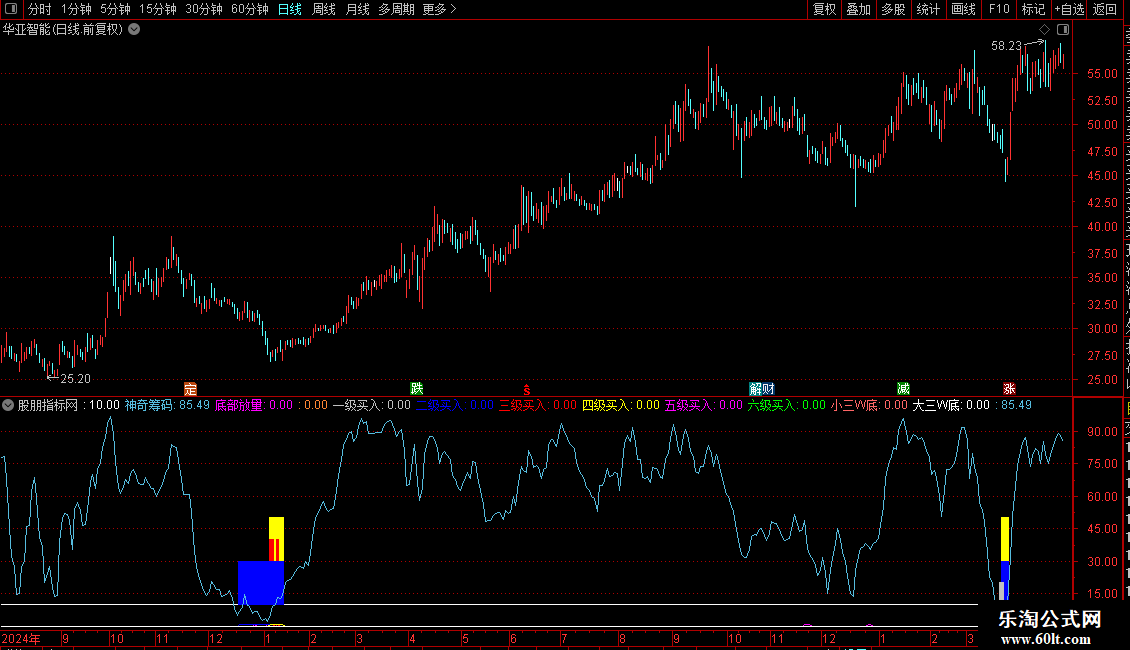Open the 华亚智能 chart title dropdown
The image size is (1130, 650).
point(134,30)
